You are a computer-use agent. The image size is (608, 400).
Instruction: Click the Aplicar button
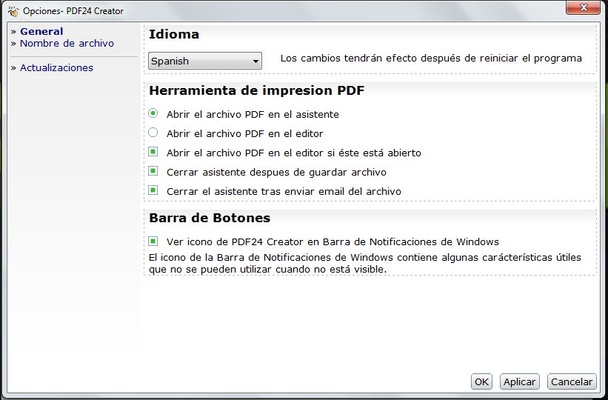[519, 382]
